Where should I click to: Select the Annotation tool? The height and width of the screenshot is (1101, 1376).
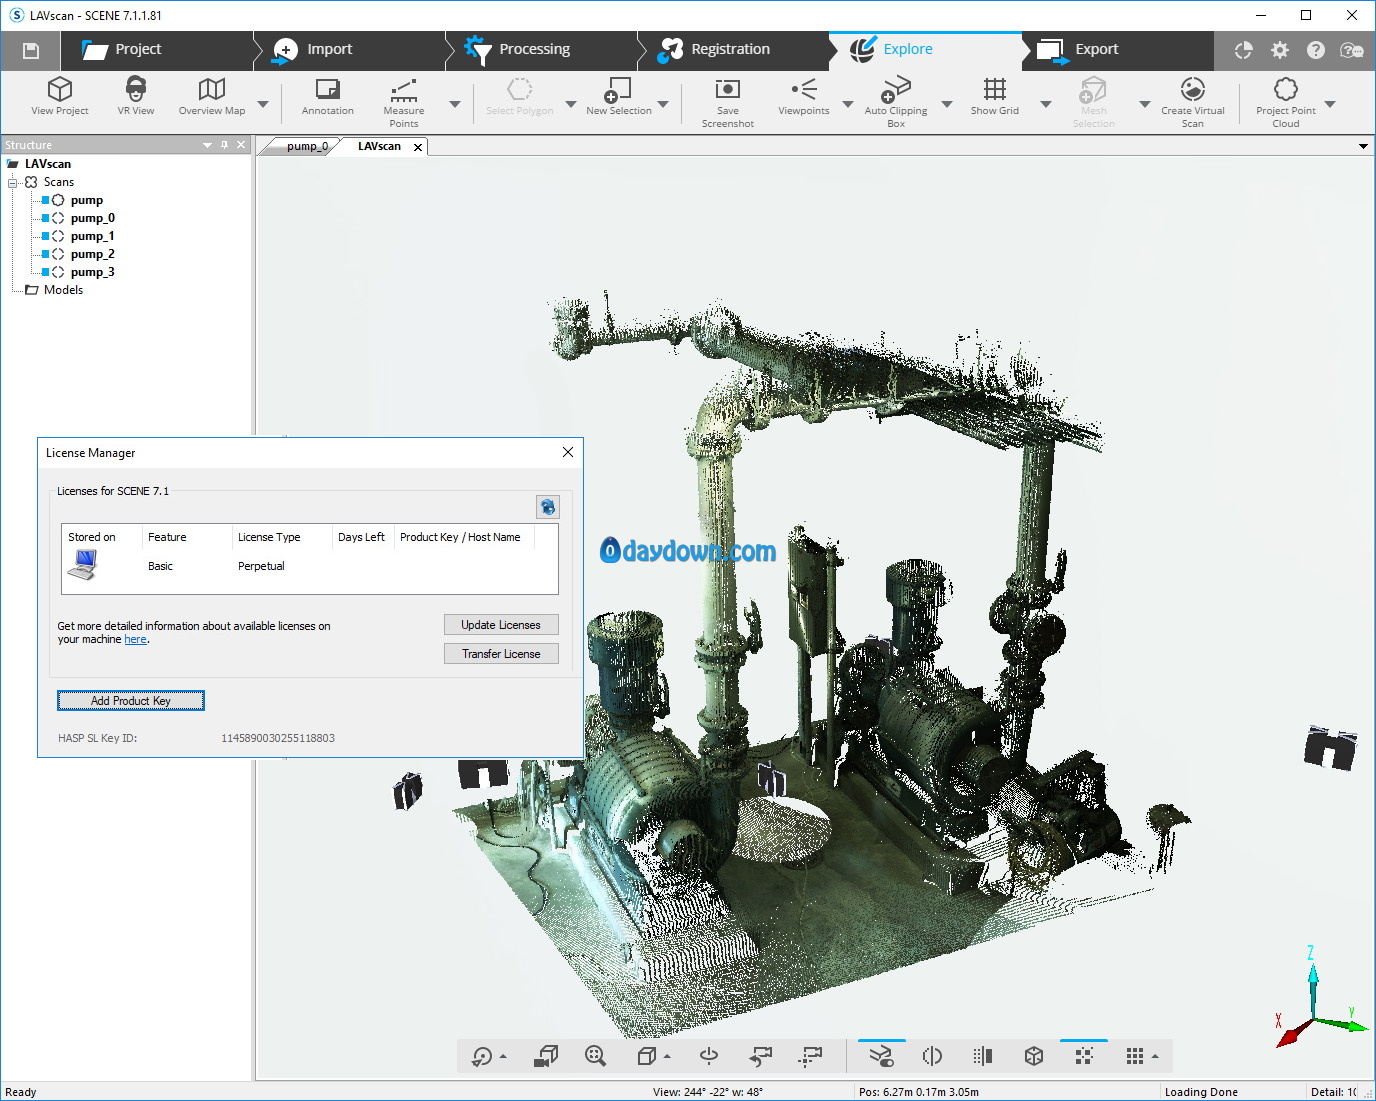coord(327,97)
